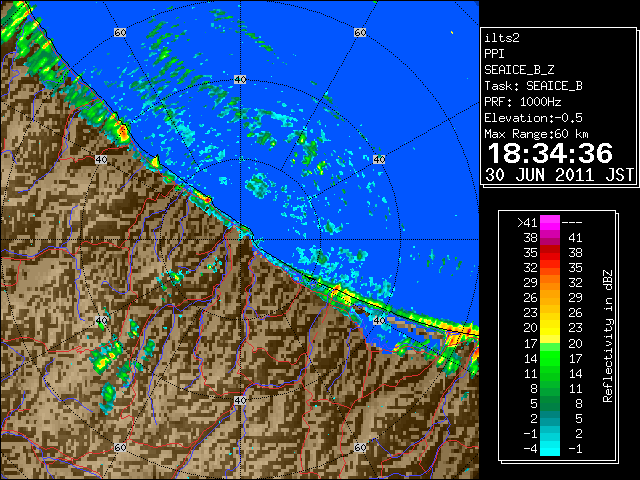Click the radar site name "ilts2"
This screenshot has width=640, height=480.
pos(502,38)
